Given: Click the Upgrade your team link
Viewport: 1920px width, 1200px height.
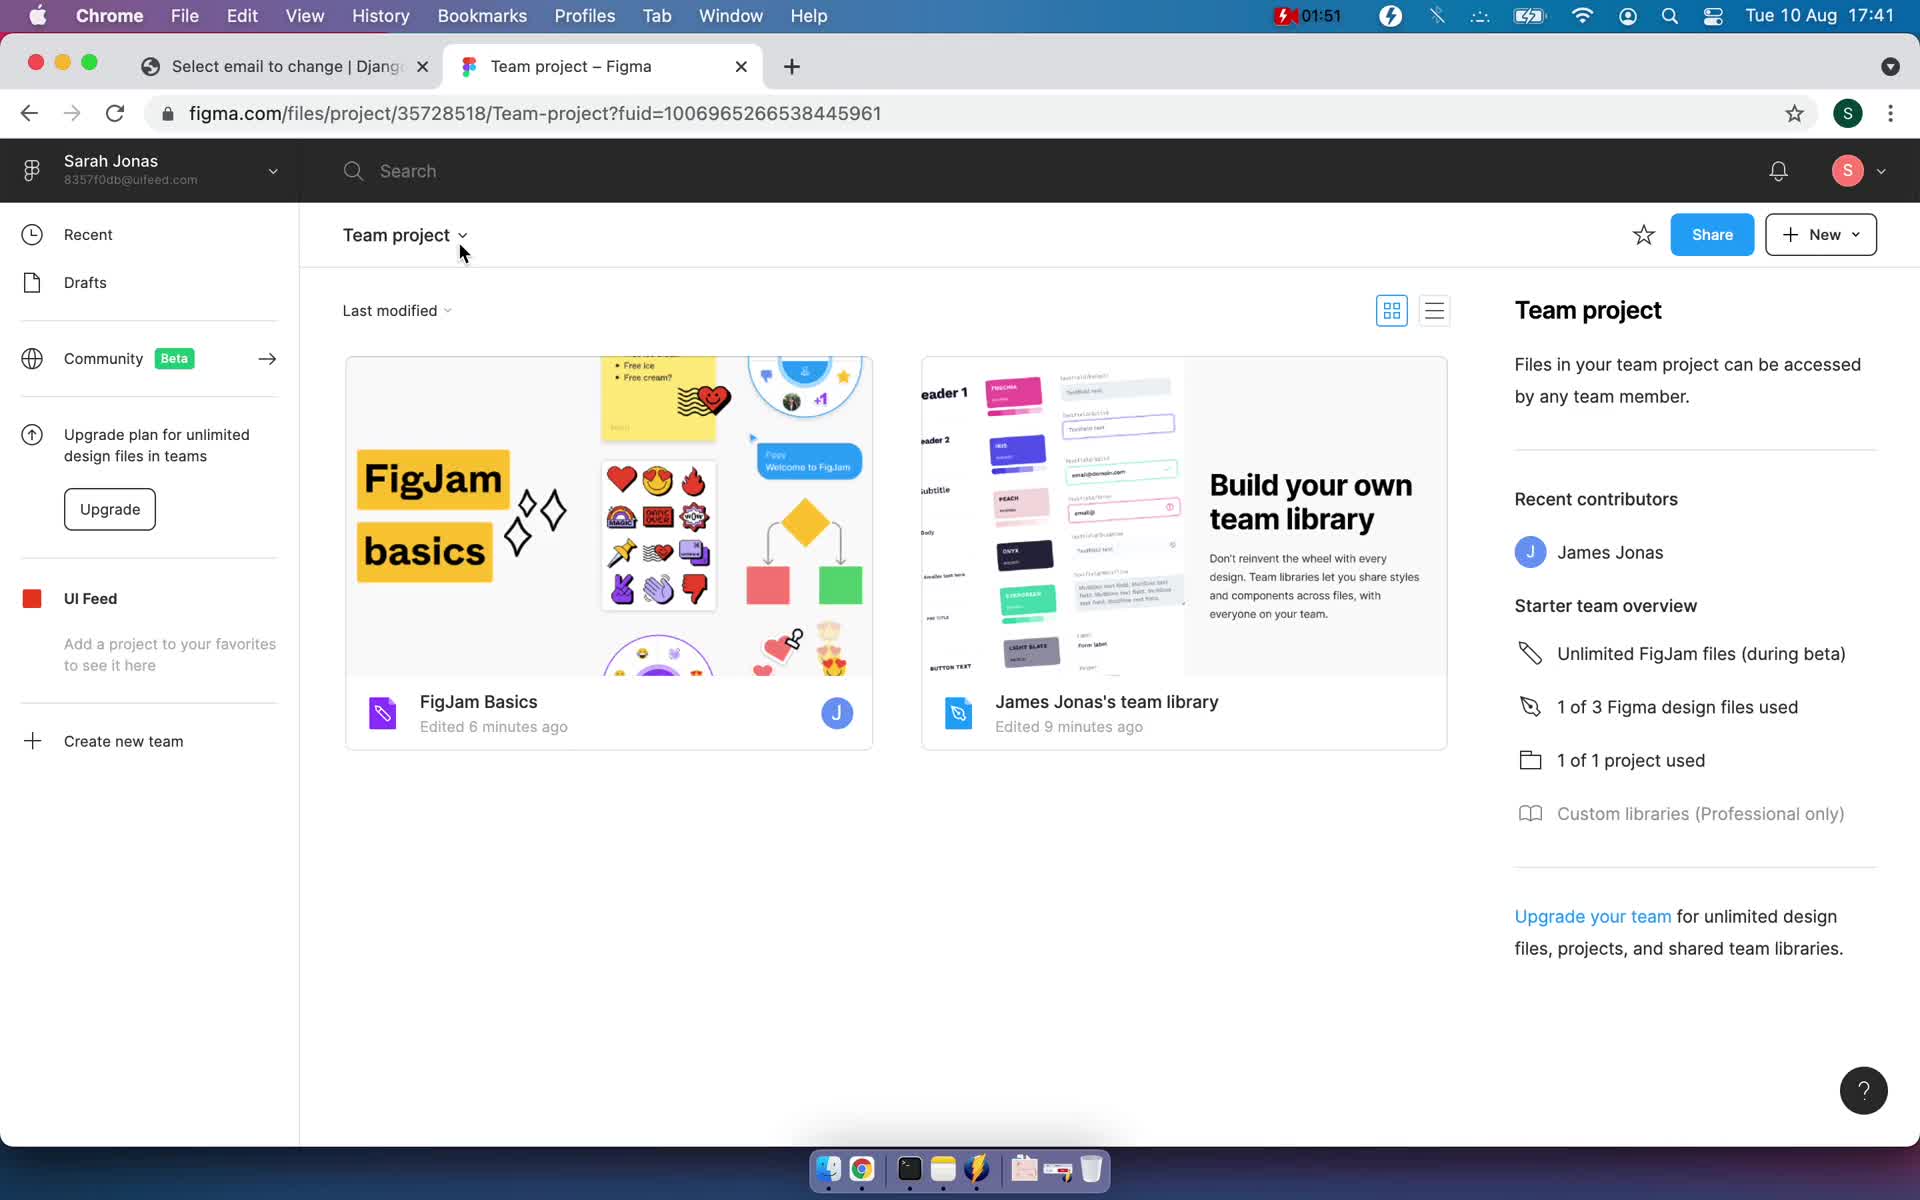Looking at the screenshot, I should point(1592,915).
